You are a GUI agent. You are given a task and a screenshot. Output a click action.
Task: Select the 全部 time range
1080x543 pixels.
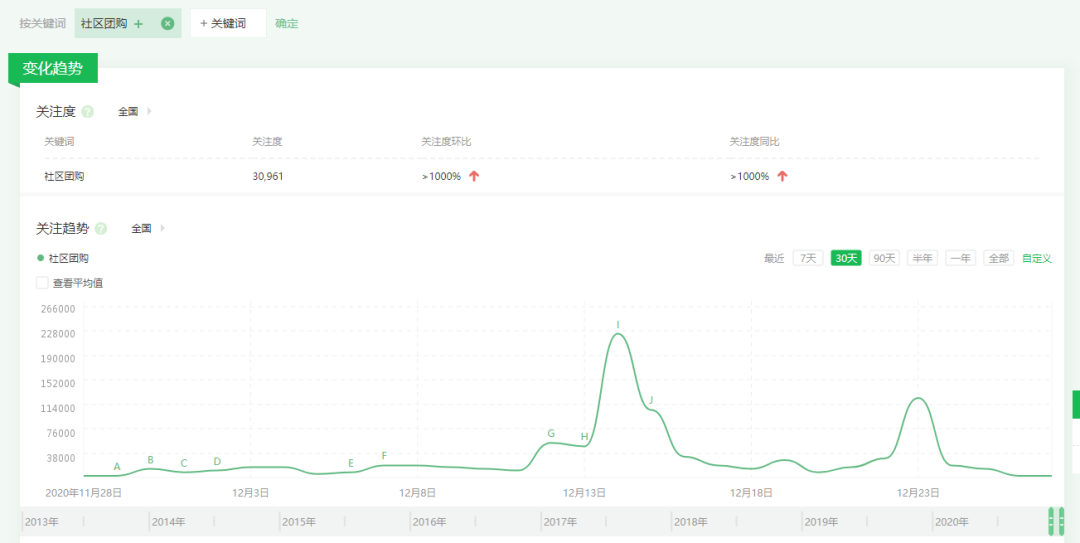click(x=999, y=258)
